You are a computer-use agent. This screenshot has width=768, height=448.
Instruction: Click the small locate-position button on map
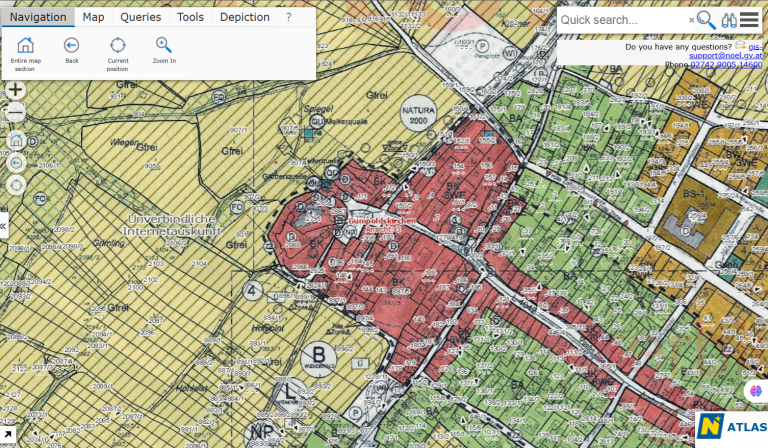[16, 184]
